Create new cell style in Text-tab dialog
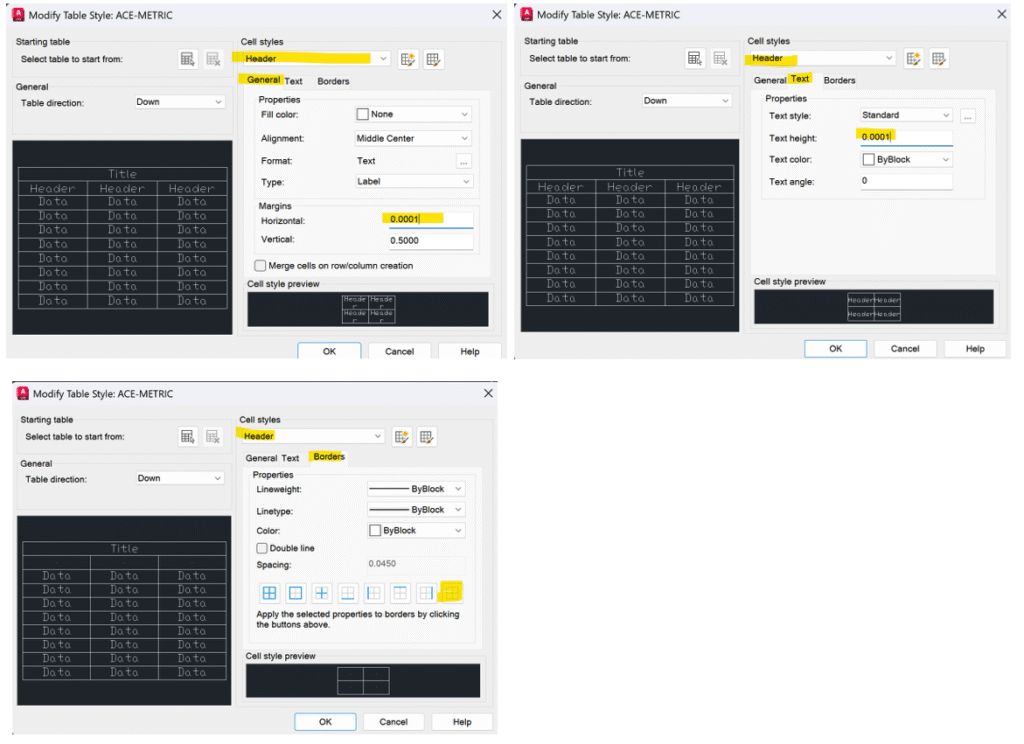Screen dimensions: 1024x744 914,59
